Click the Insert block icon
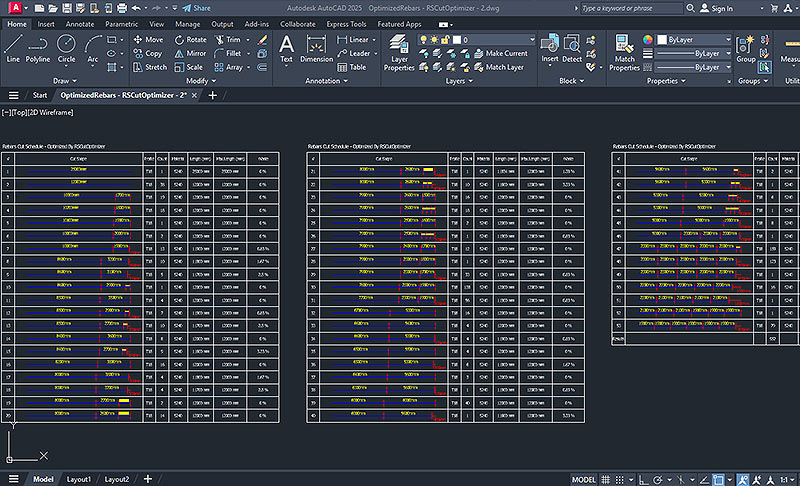Image resolution: width=800 pixels, height=486 pixels. [549, 49]
